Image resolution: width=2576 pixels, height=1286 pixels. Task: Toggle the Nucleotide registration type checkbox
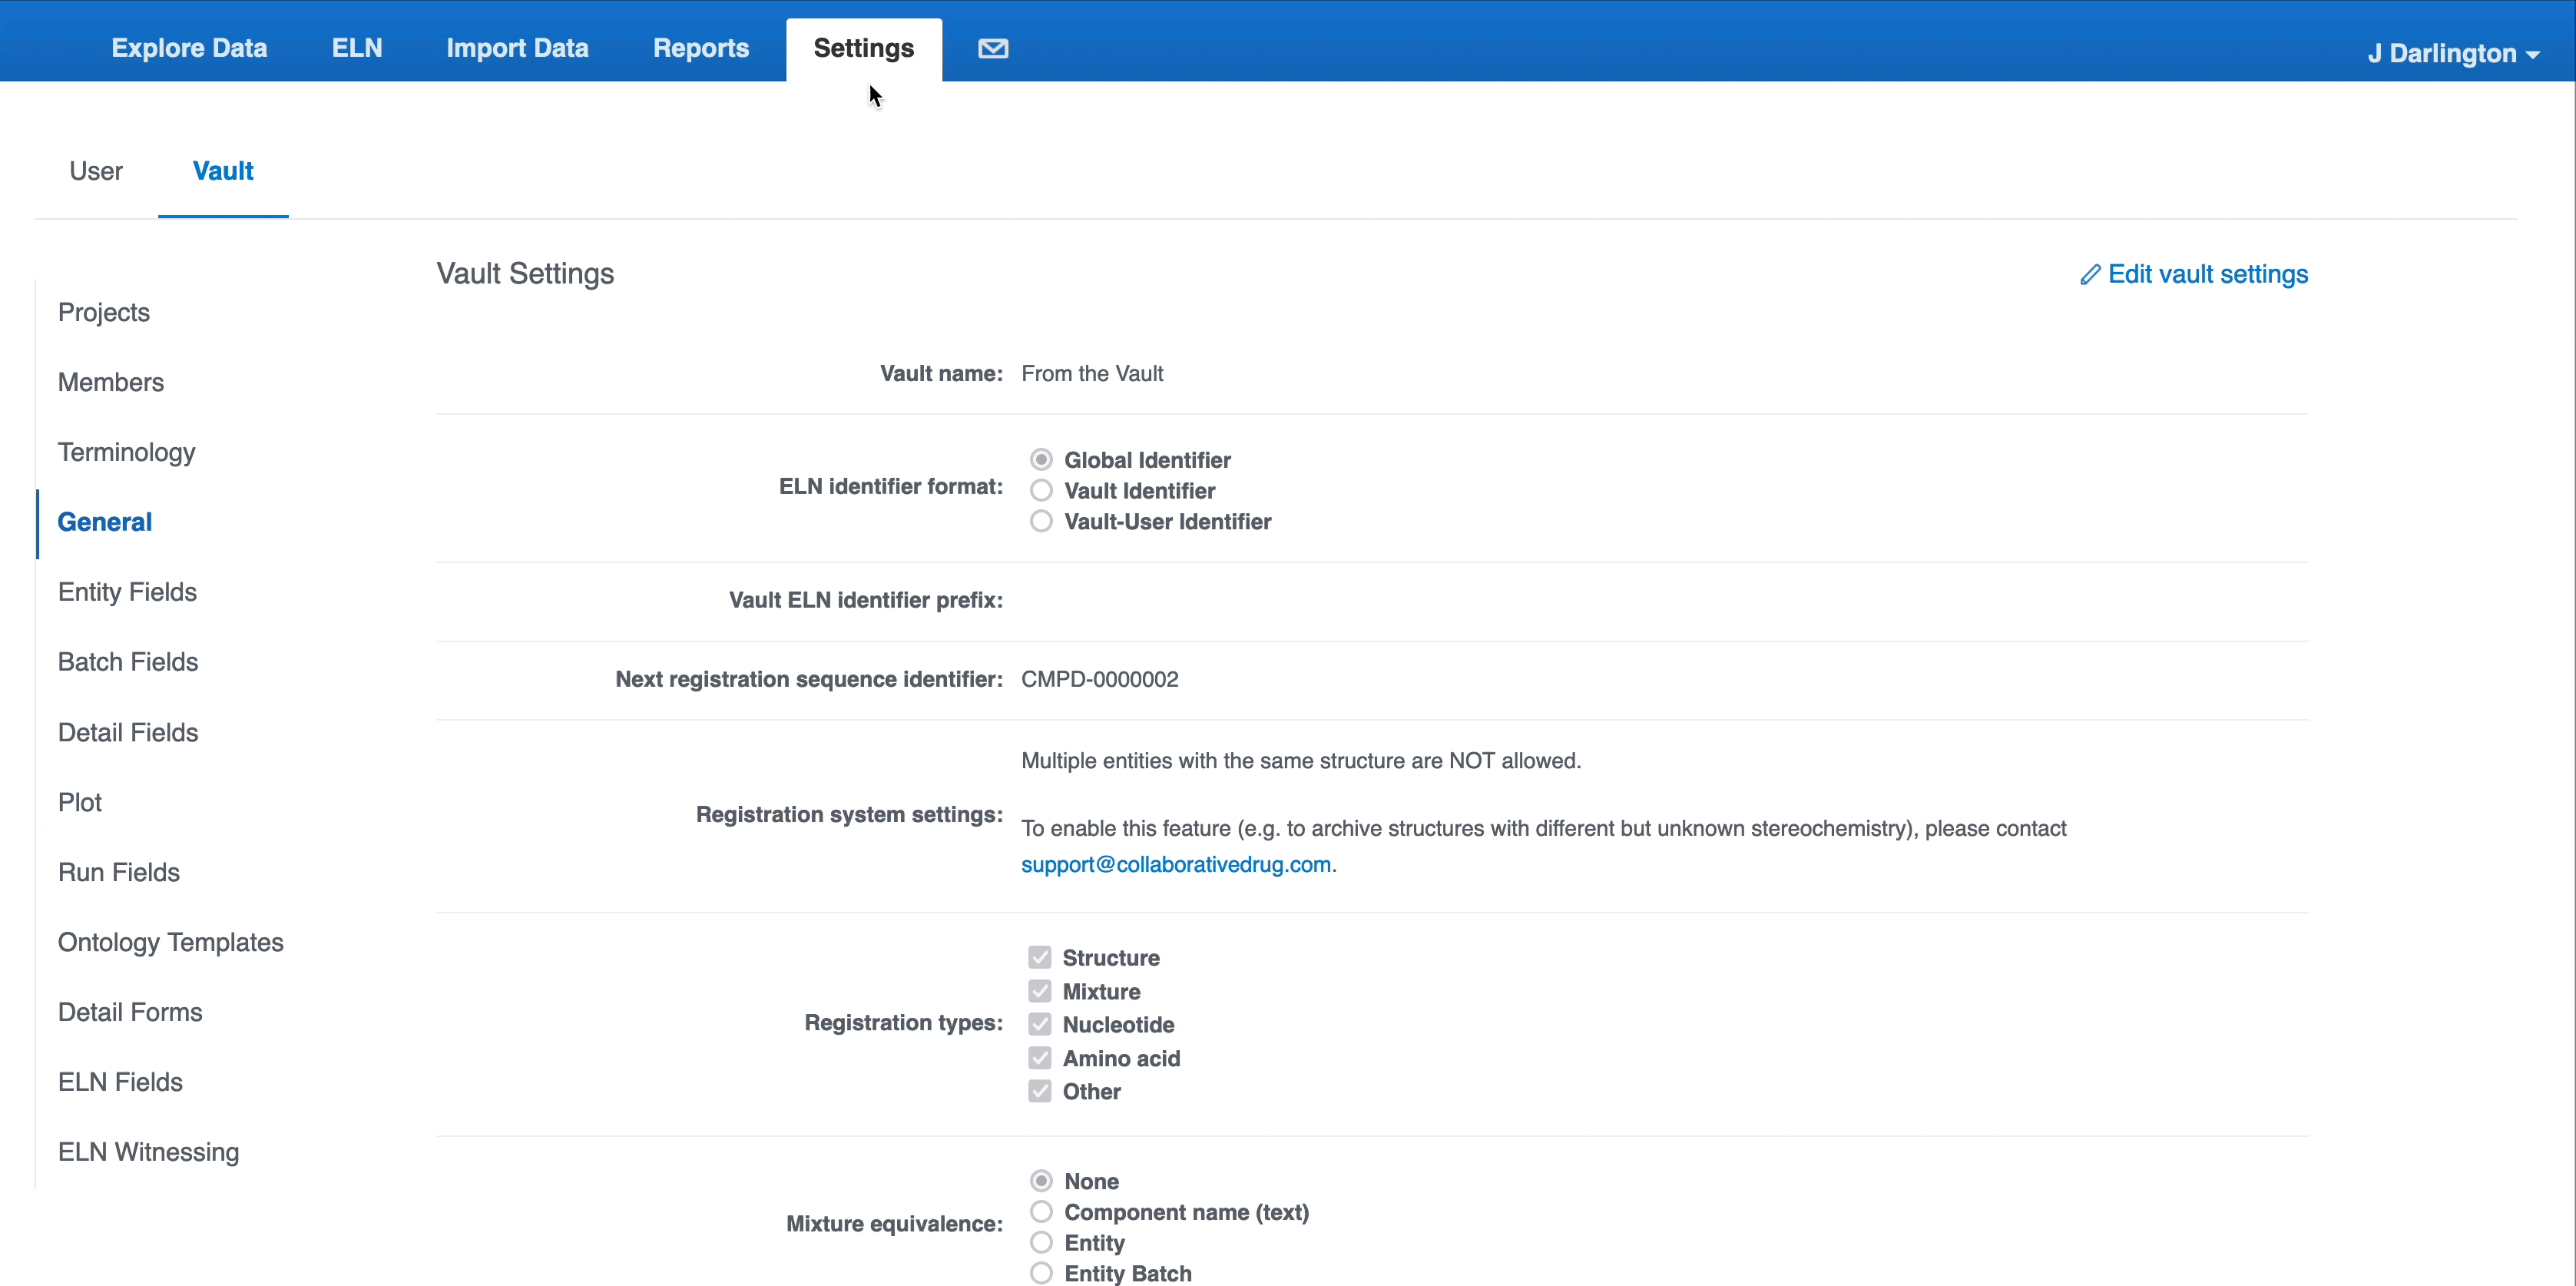1040,1024
